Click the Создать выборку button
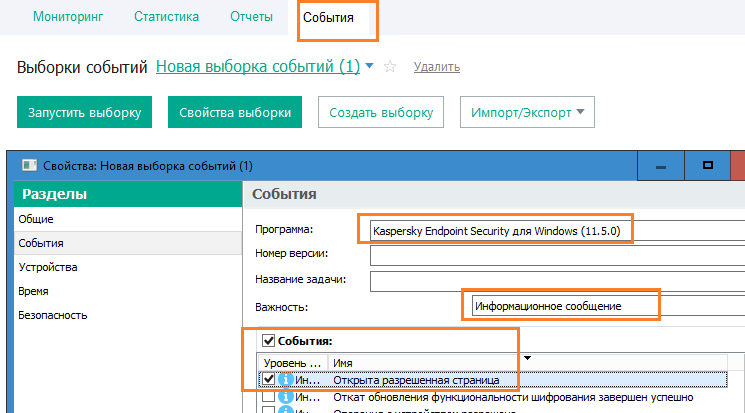The image size is (745, 413). pyautogui.click(x=381, y=112)
